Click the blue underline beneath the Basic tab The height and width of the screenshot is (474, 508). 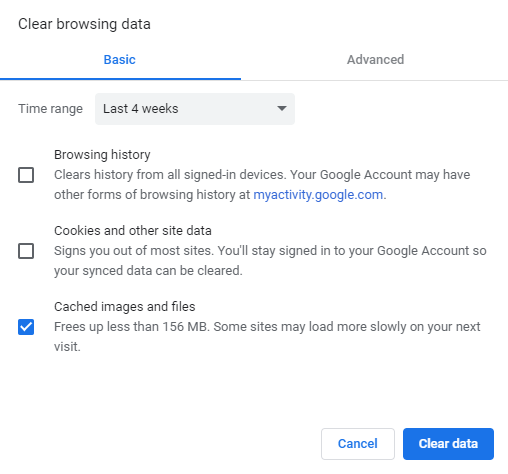(x=120, y=79)
